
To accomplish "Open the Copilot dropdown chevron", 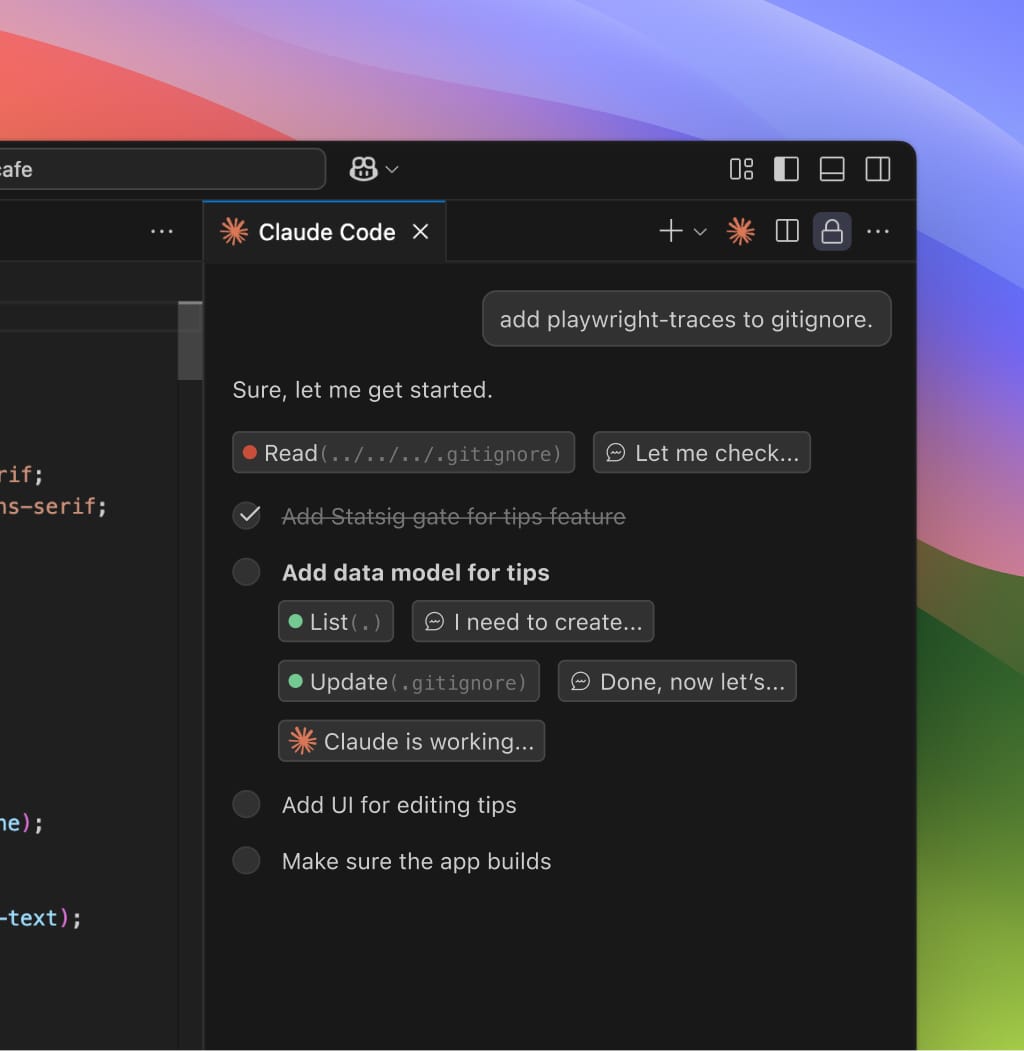I will point(392,169).
